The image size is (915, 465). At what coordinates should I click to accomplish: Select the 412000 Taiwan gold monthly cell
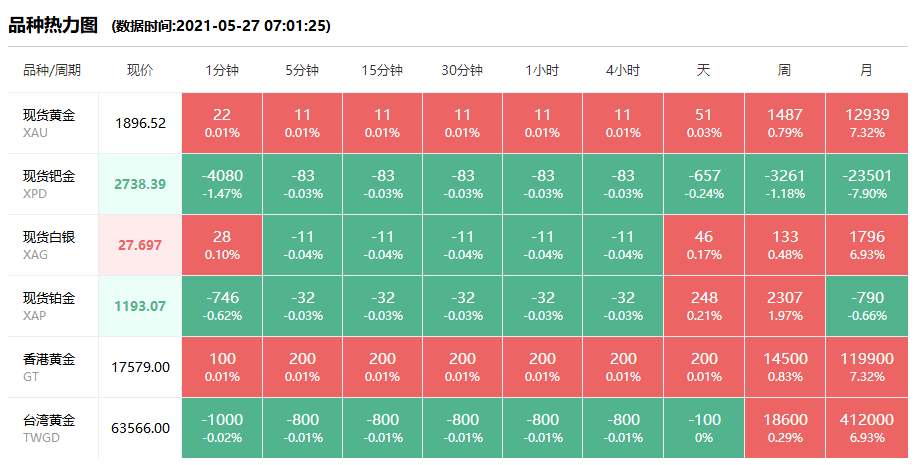tap(866, 427)
